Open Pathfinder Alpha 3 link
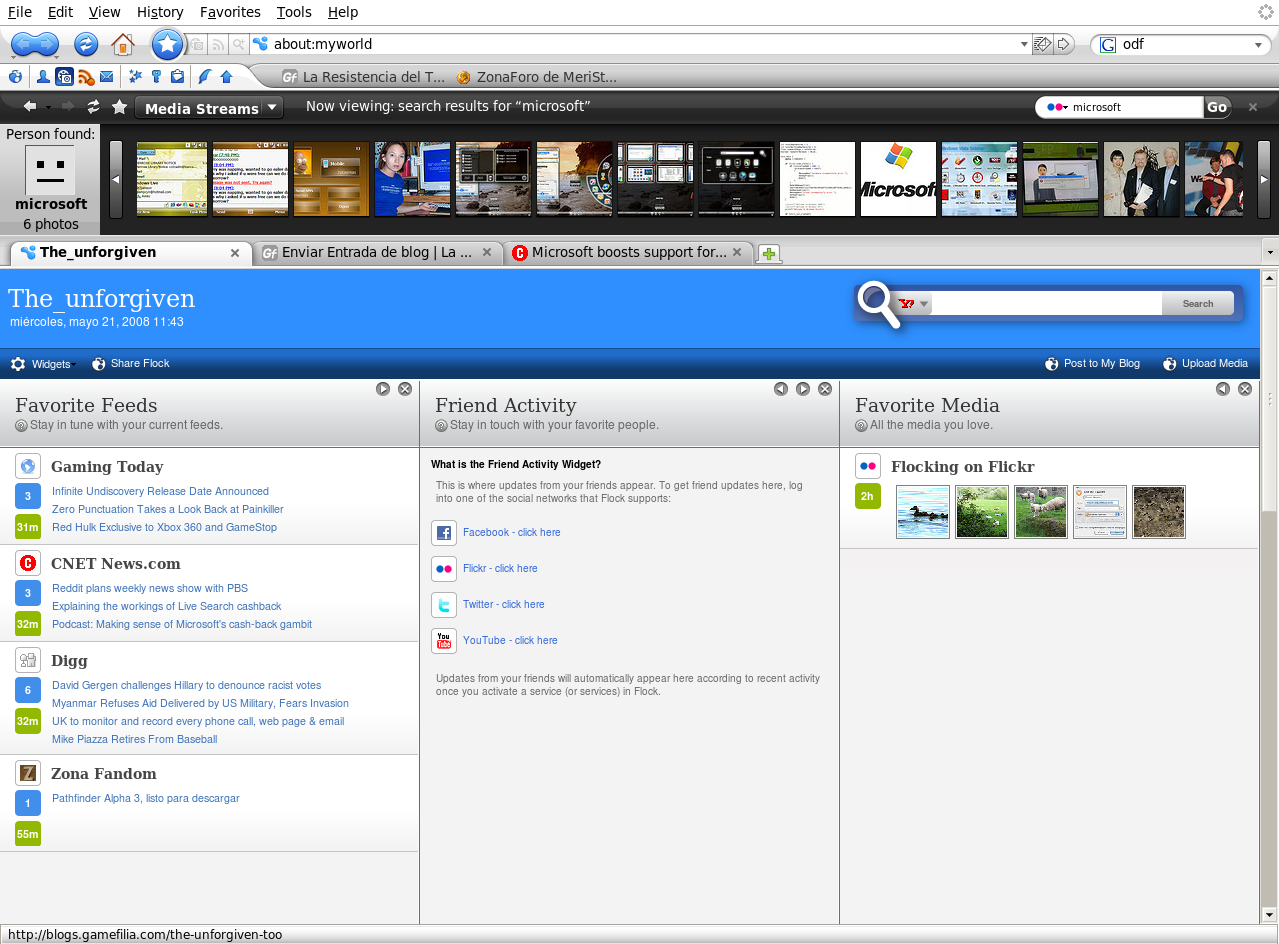 click(x=145, y=799)
